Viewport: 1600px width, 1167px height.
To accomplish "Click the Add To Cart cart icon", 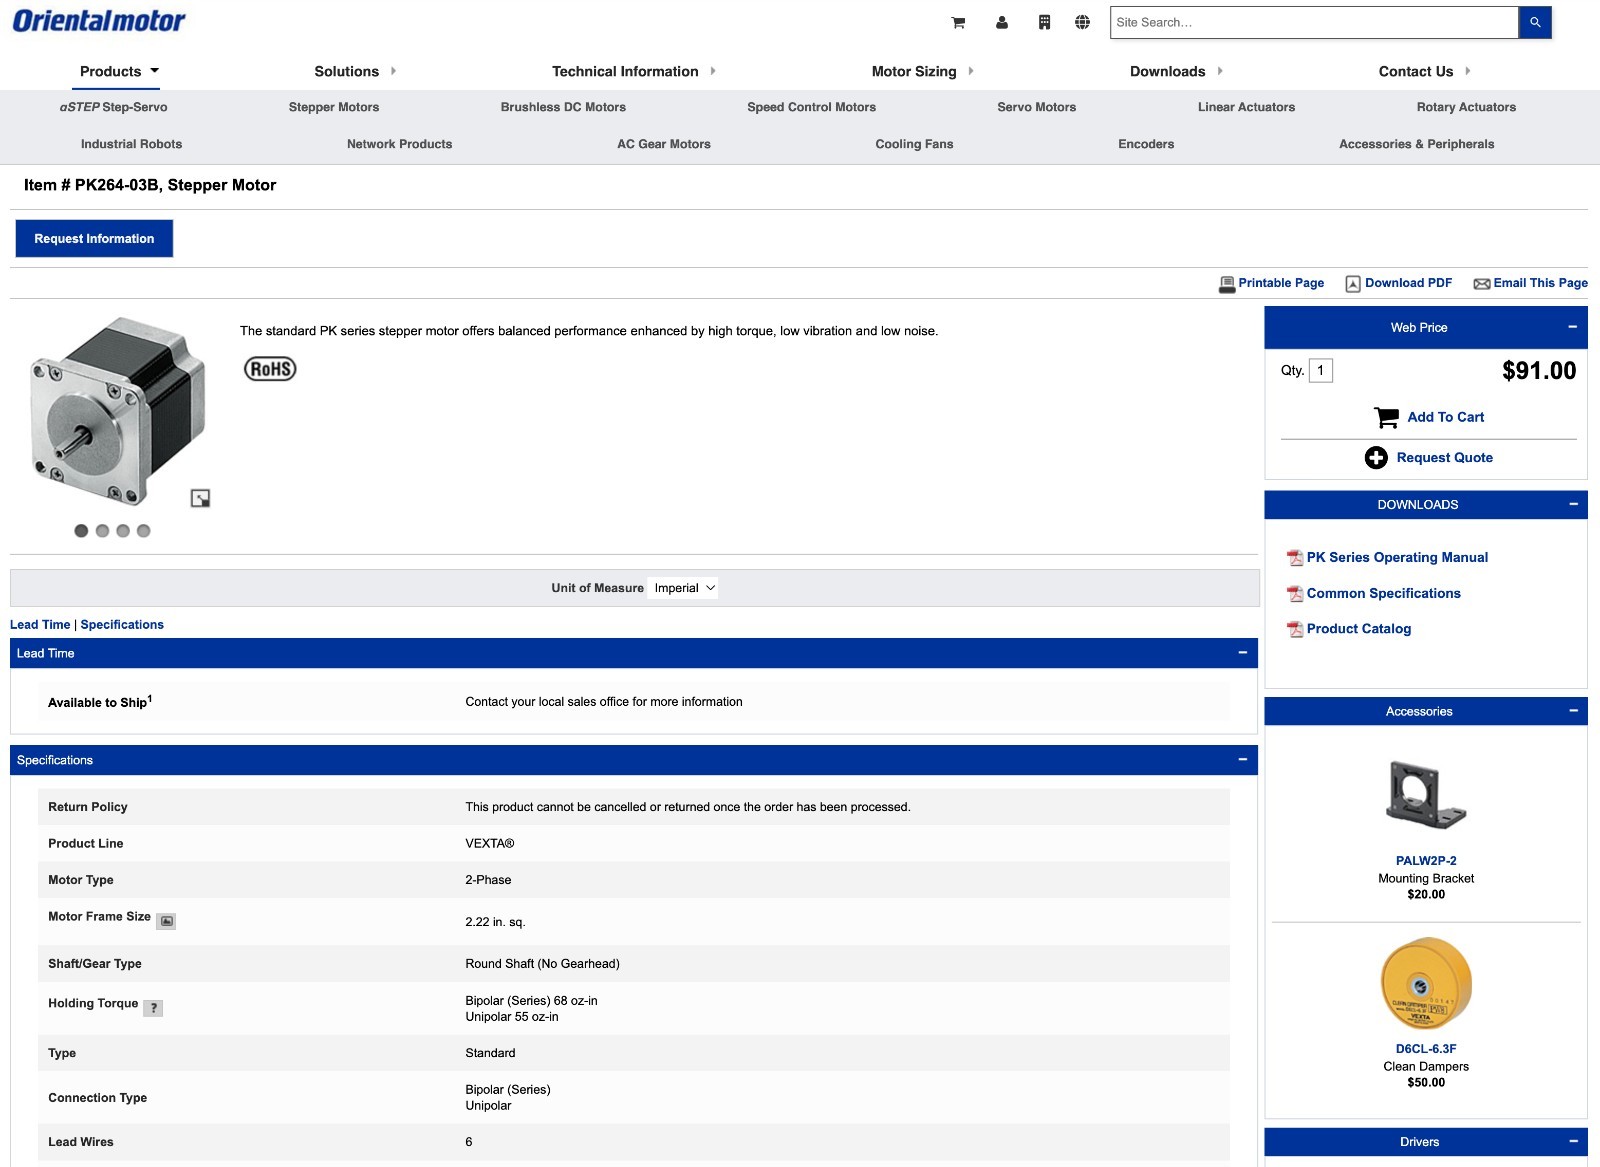I will click(1387, 417).
